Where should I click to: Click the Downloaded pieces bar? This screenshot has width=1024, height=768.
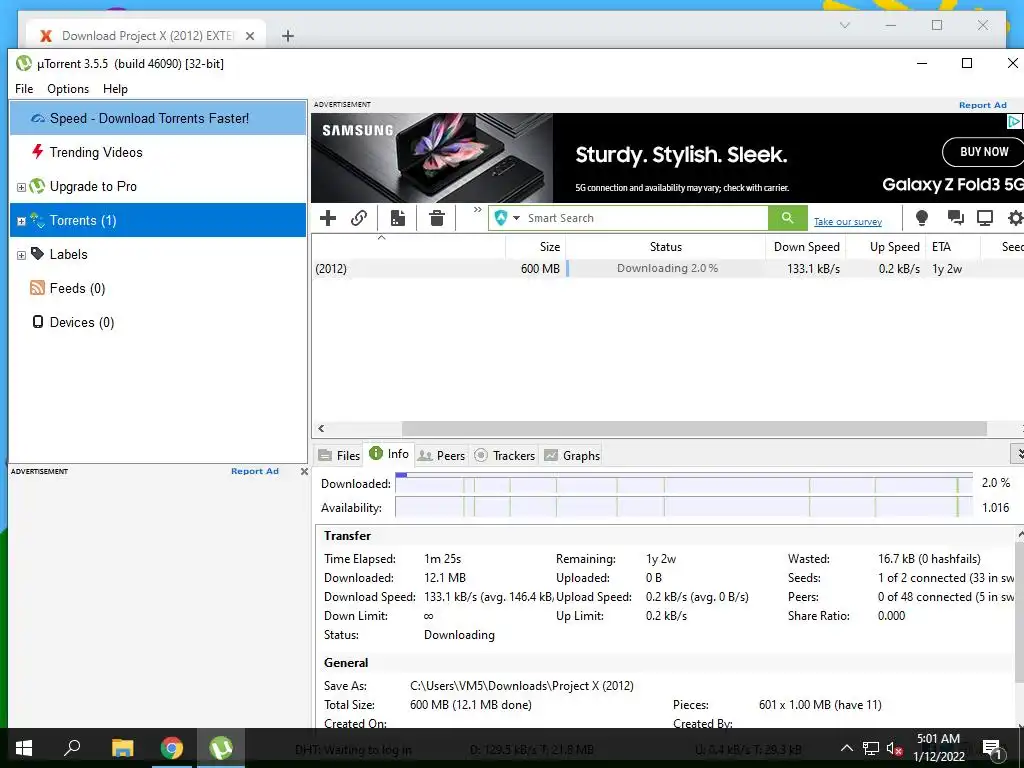coord(683,483)
